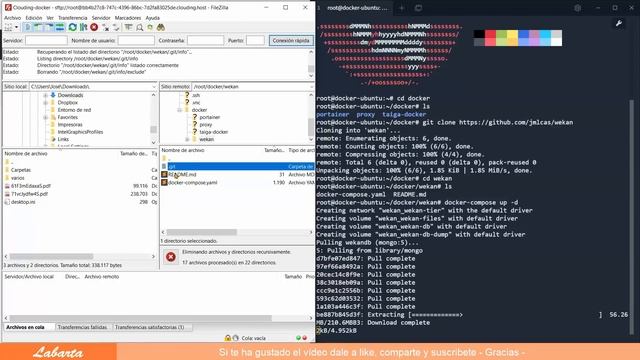Select Impresoras in the local tree
Image resolution: width=640 pixels, height=360 pixels.
point(70,124)
